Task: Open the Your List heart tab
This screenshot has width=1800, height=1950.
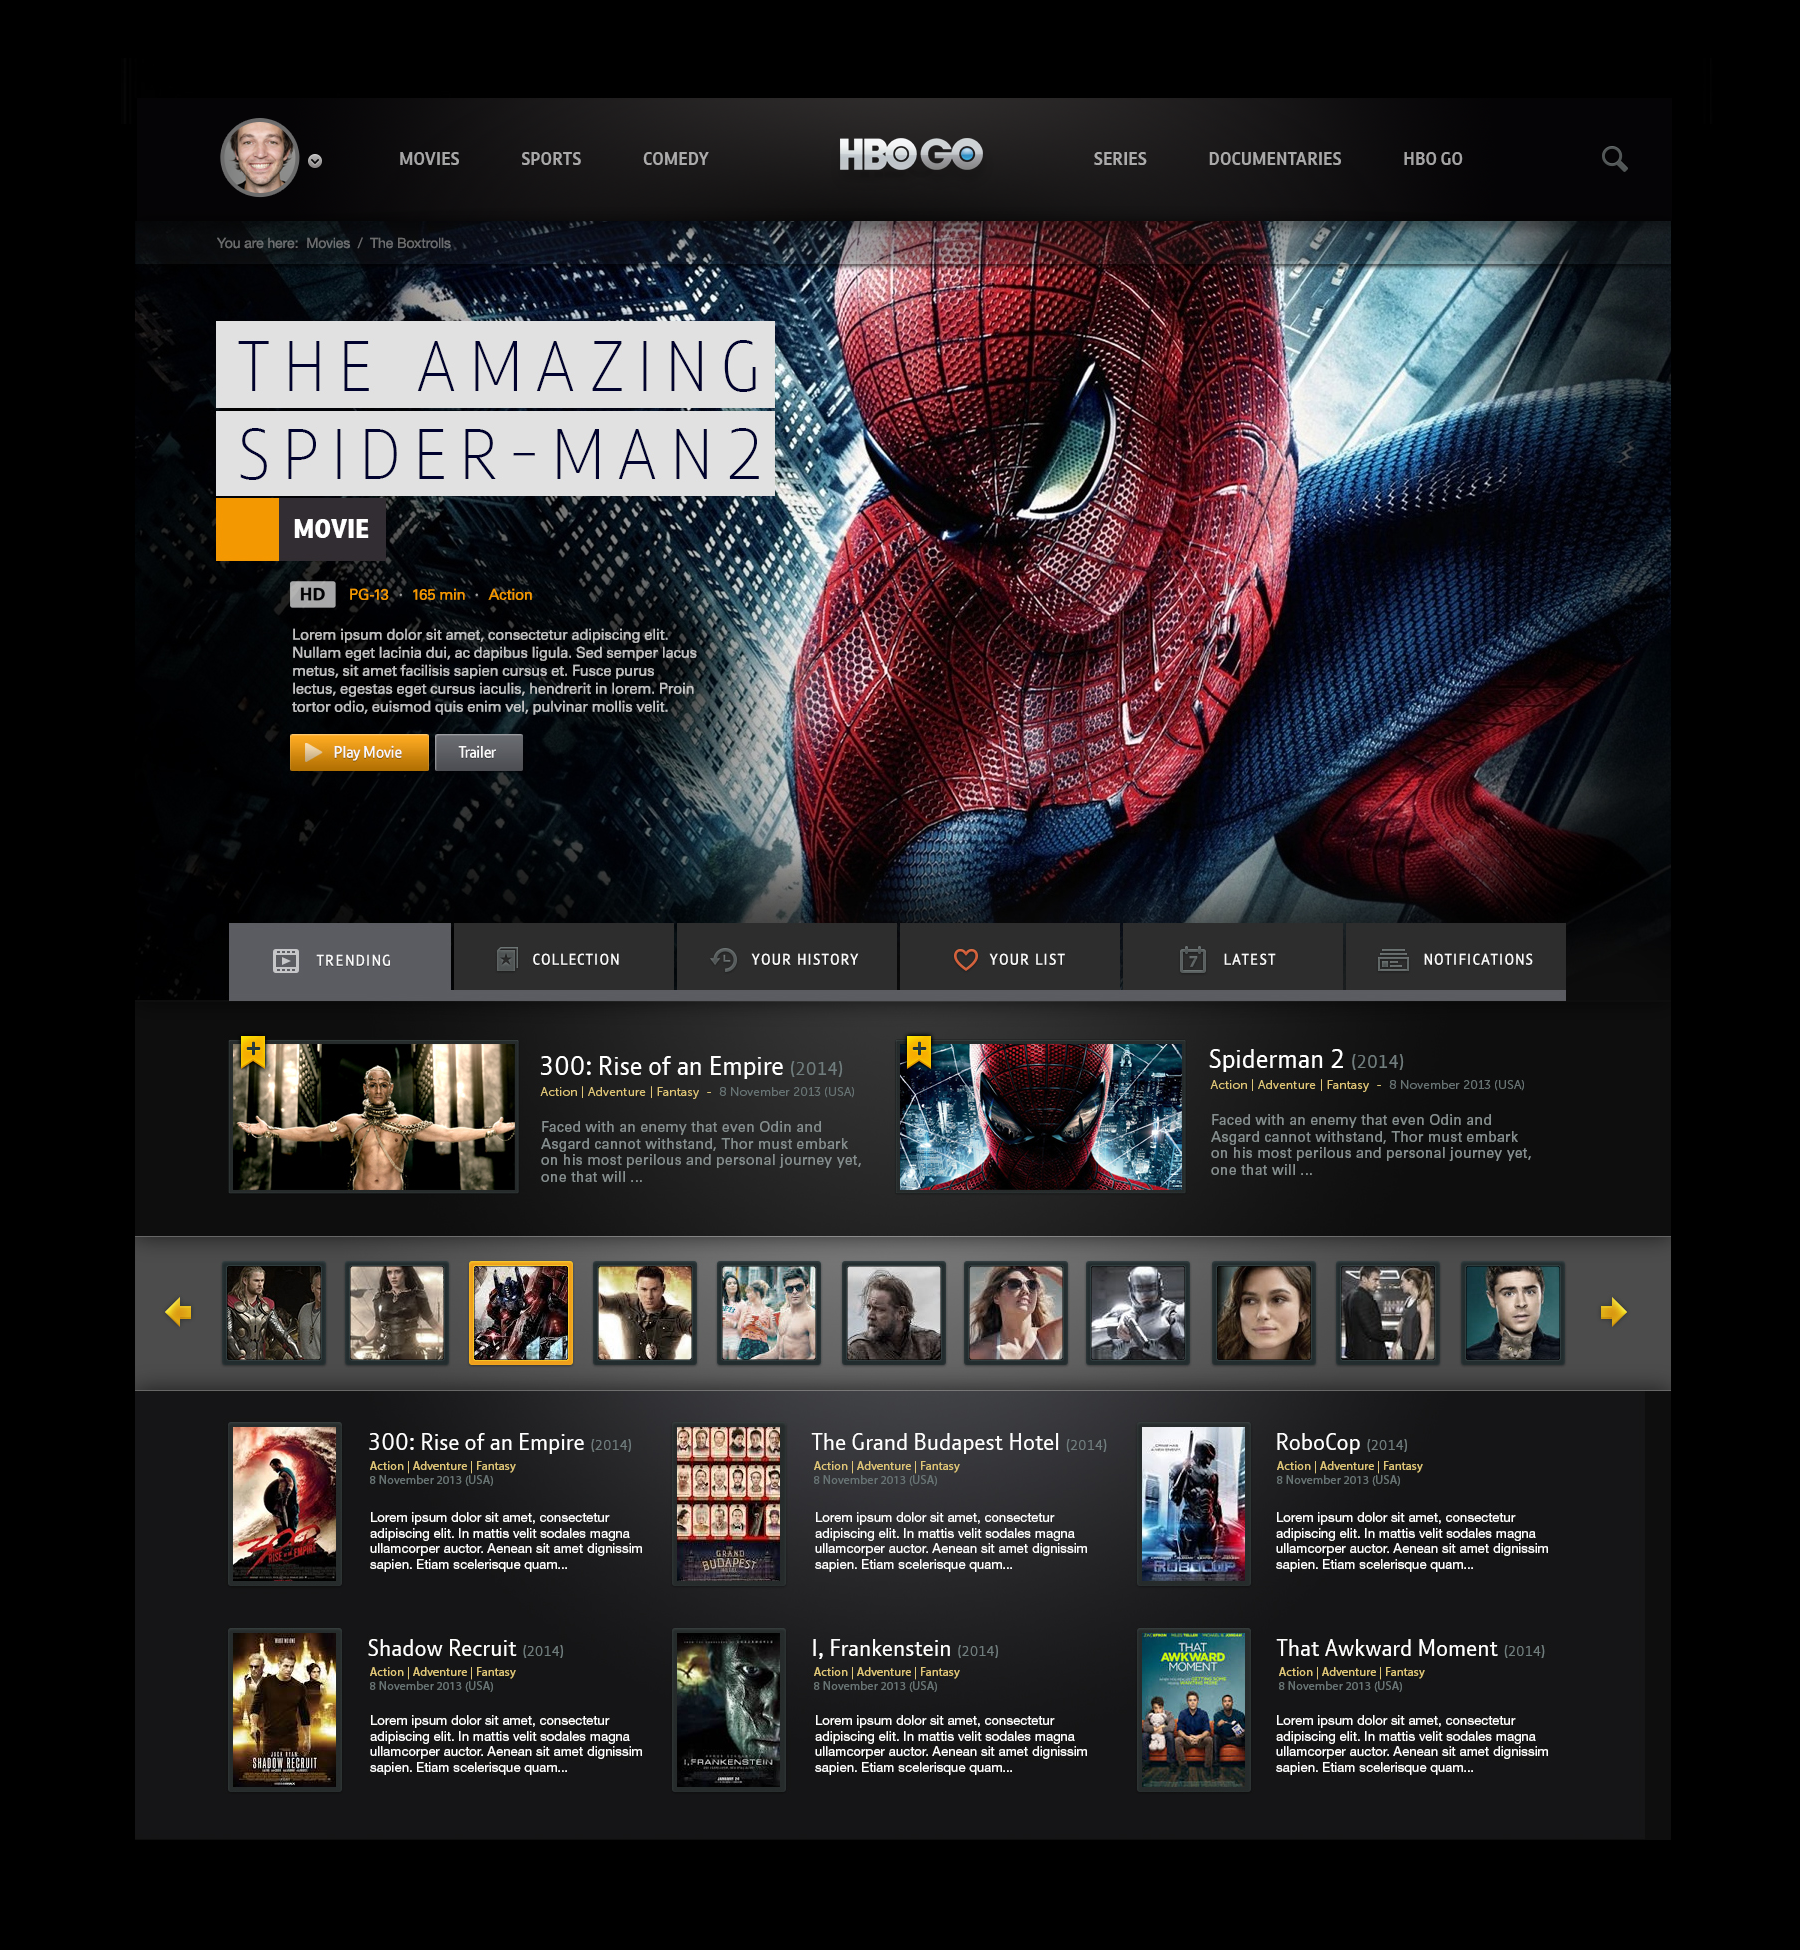Action: pyautogui.click(x=1010, y=959)
